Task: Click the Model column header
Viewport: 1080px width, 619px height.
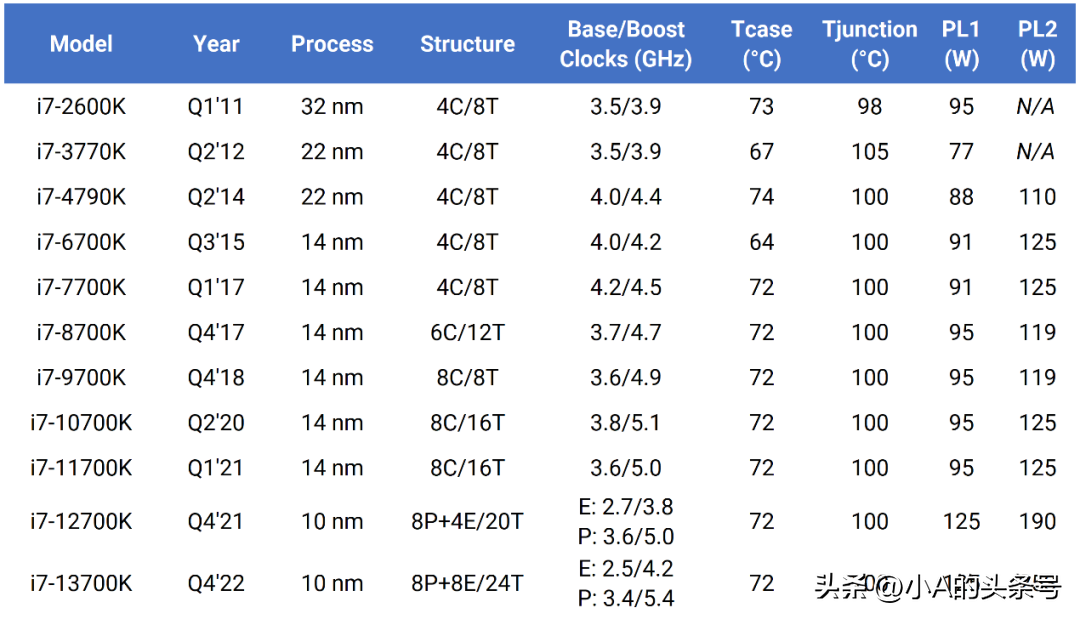Action: tap(81, 44)
